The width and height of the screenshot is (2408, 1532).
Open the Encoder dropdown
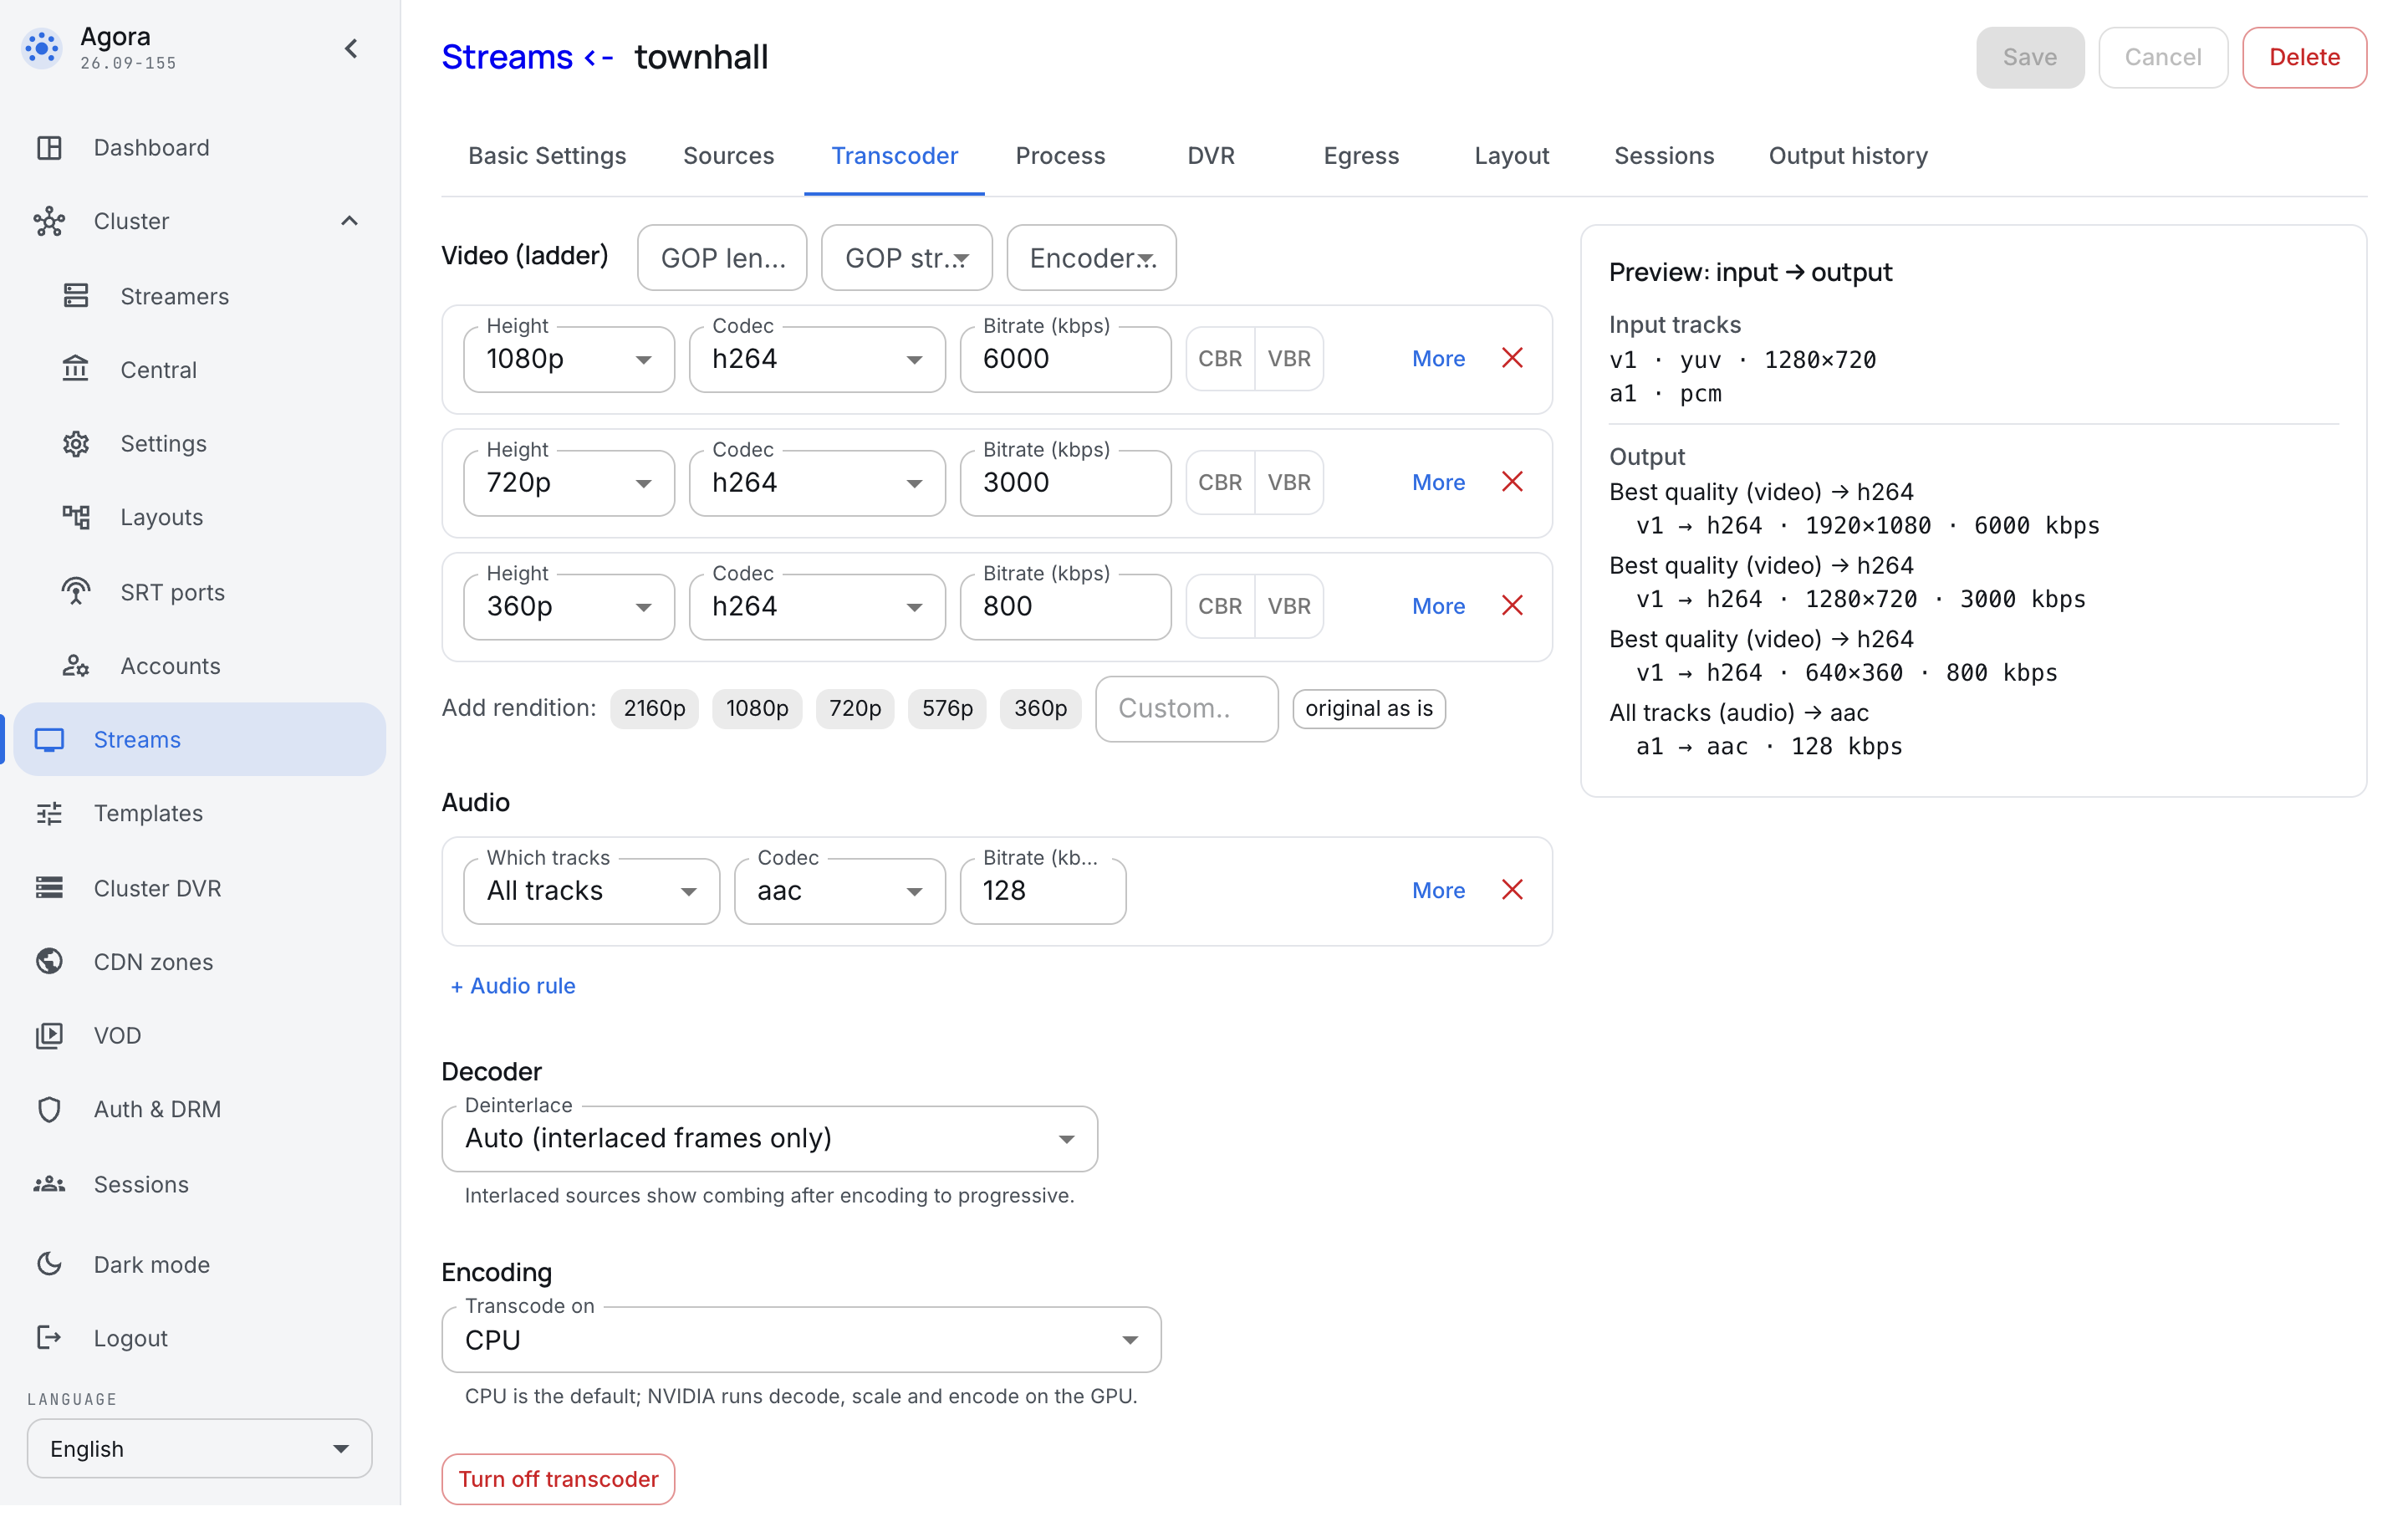coord(1091,258)
